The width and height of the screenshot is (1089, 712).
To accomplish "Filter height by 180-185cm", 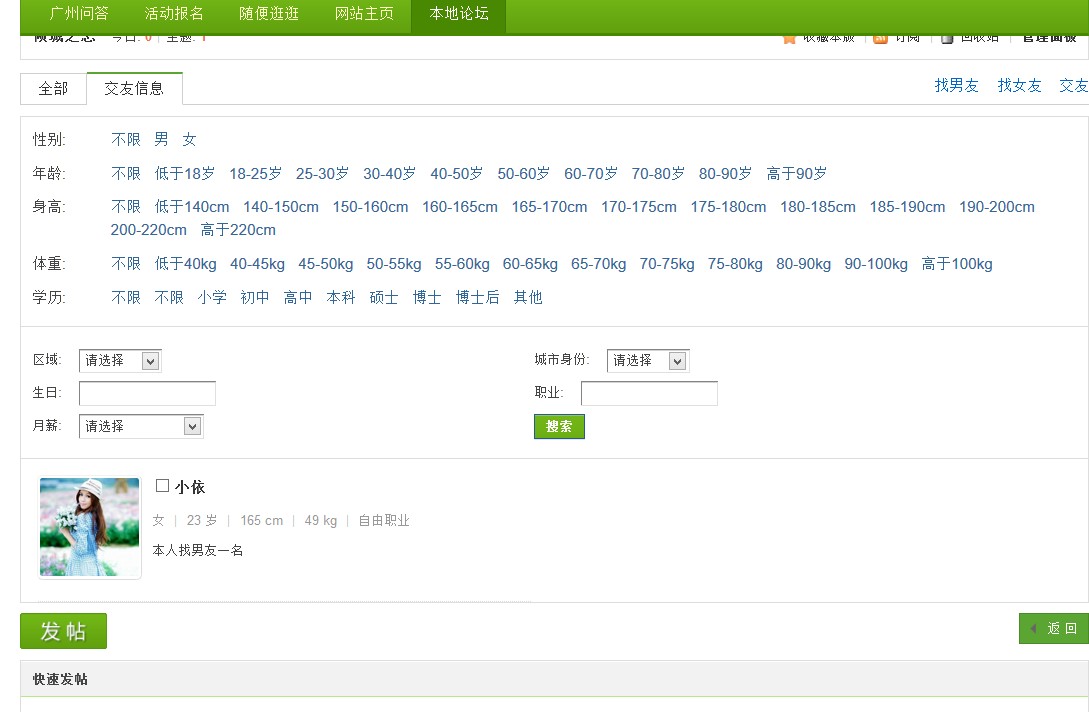I will pyautogui.click(x=818, y=207).
